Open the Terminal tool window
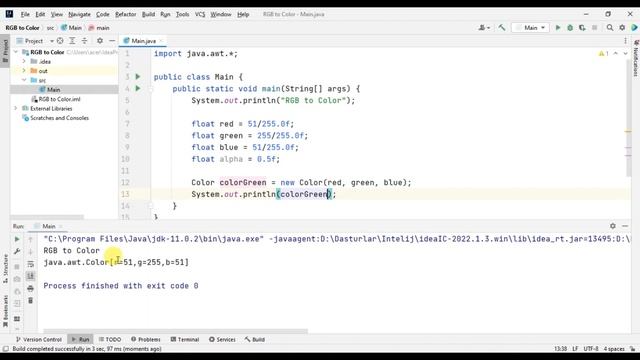The height and width of the screenshot is (360, 640). pyautogui.click(x=185, y=339)
